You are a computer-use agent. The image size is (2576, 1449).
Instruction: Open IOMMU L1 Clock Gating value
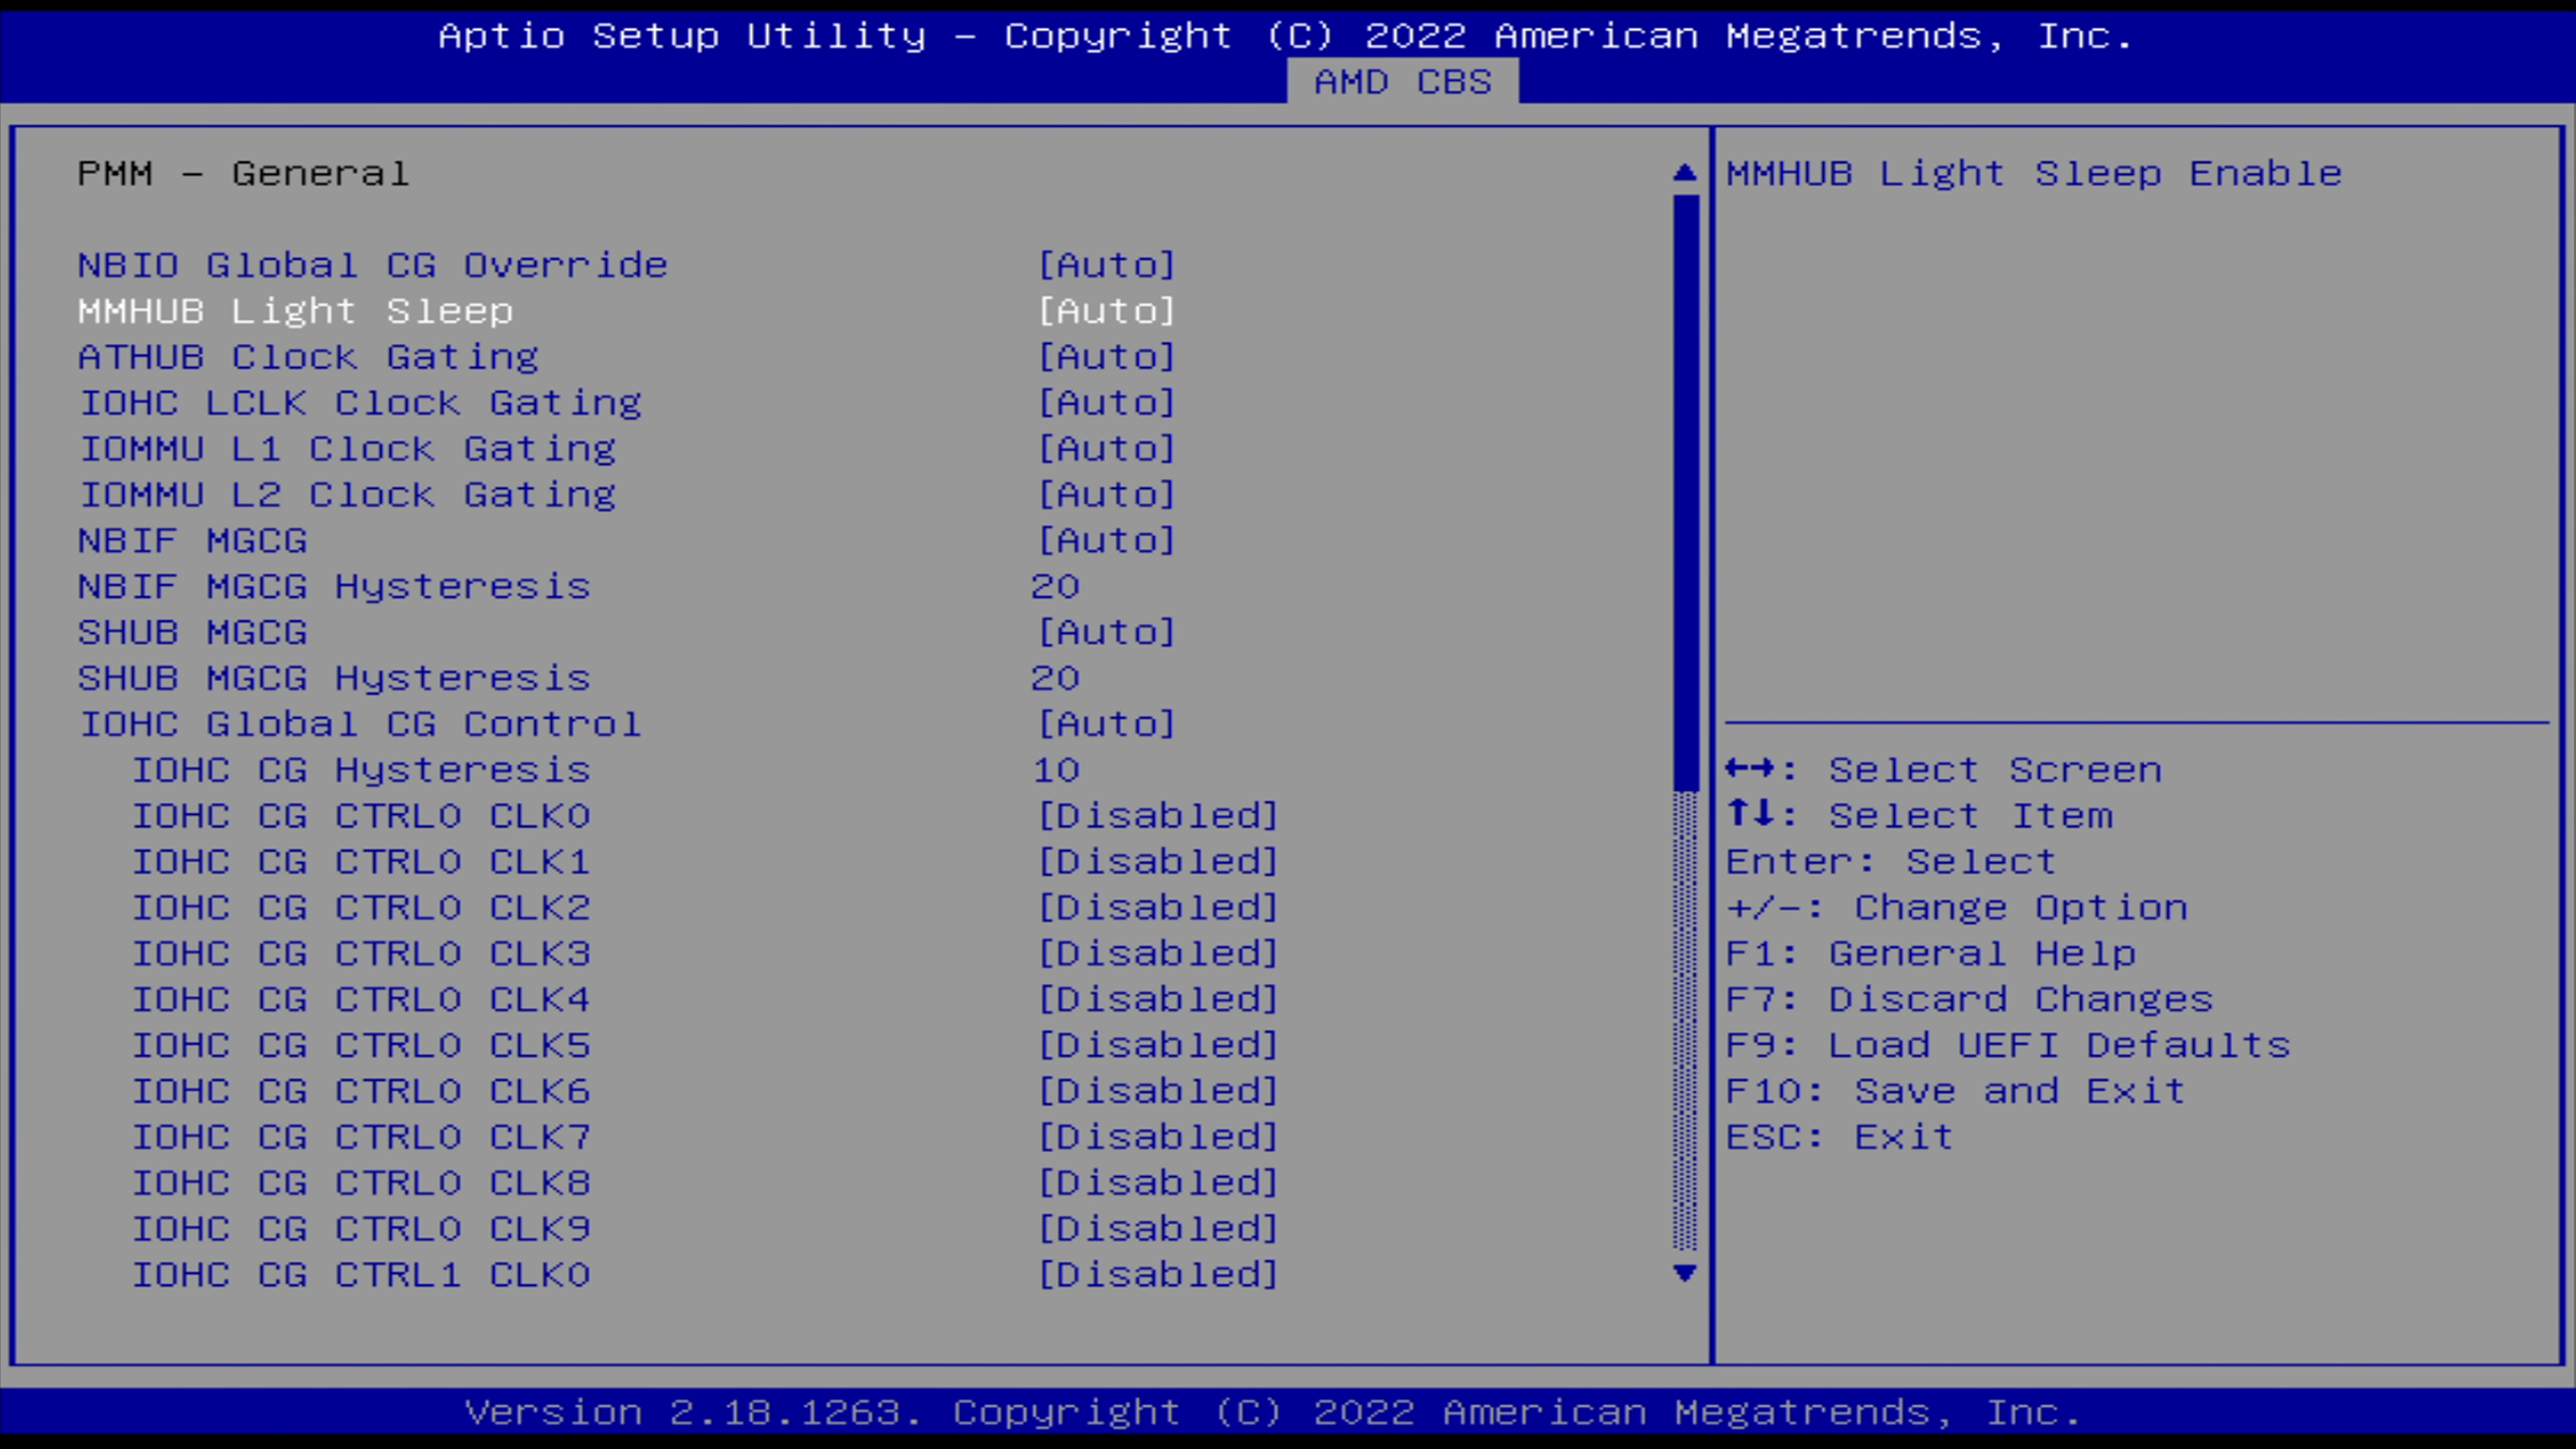point(1106,449)
